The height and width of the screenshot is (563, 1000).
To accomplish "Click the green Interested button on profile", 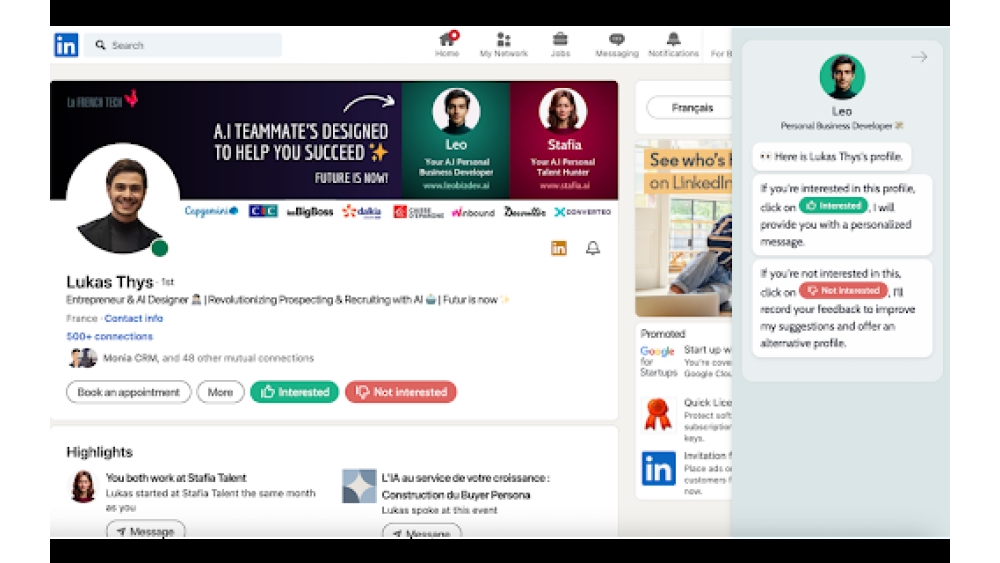I will pos(295,391).
